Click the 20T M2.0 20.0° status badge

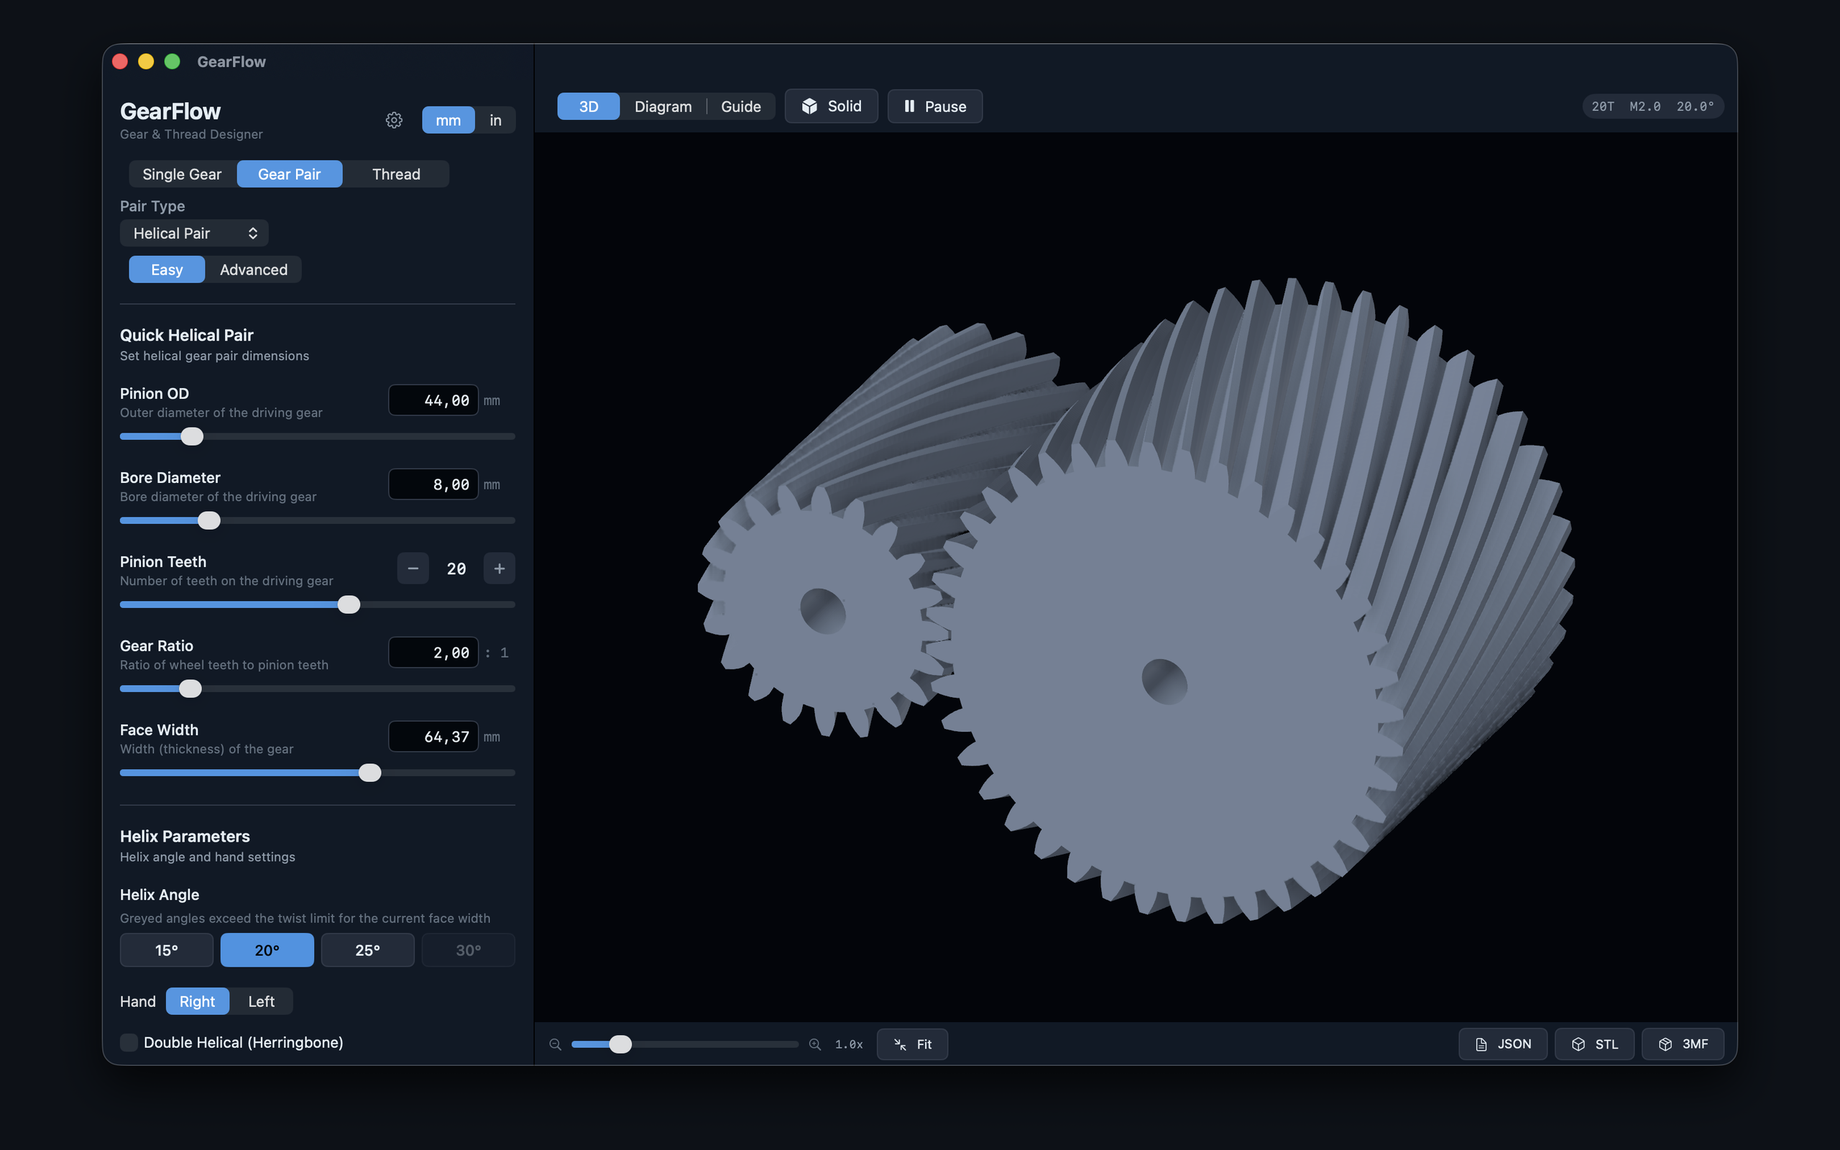coord(1653,106)
